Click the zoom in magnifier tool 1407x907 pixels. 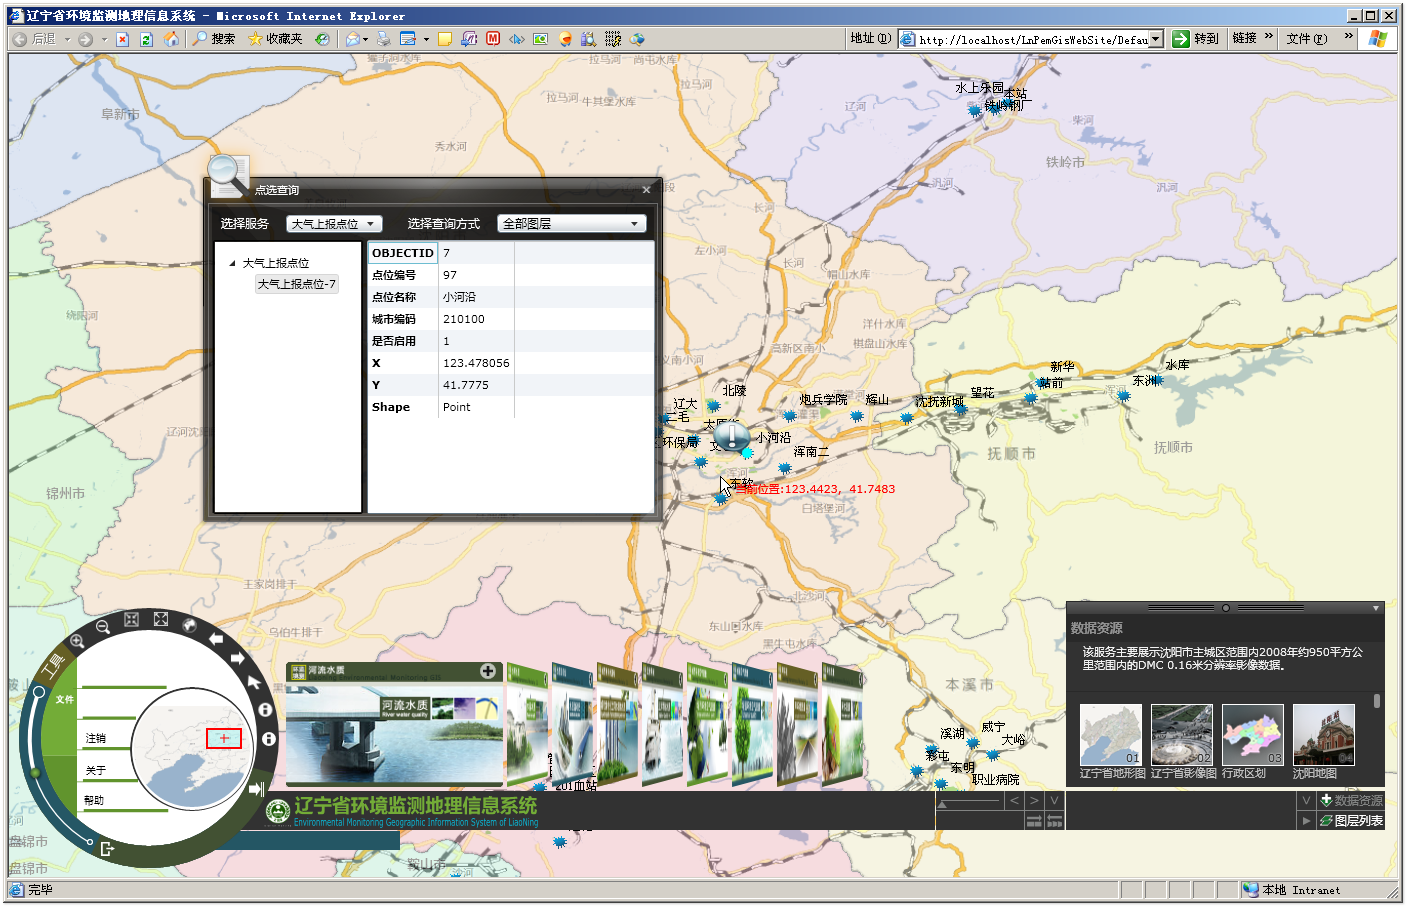point(77,641)
